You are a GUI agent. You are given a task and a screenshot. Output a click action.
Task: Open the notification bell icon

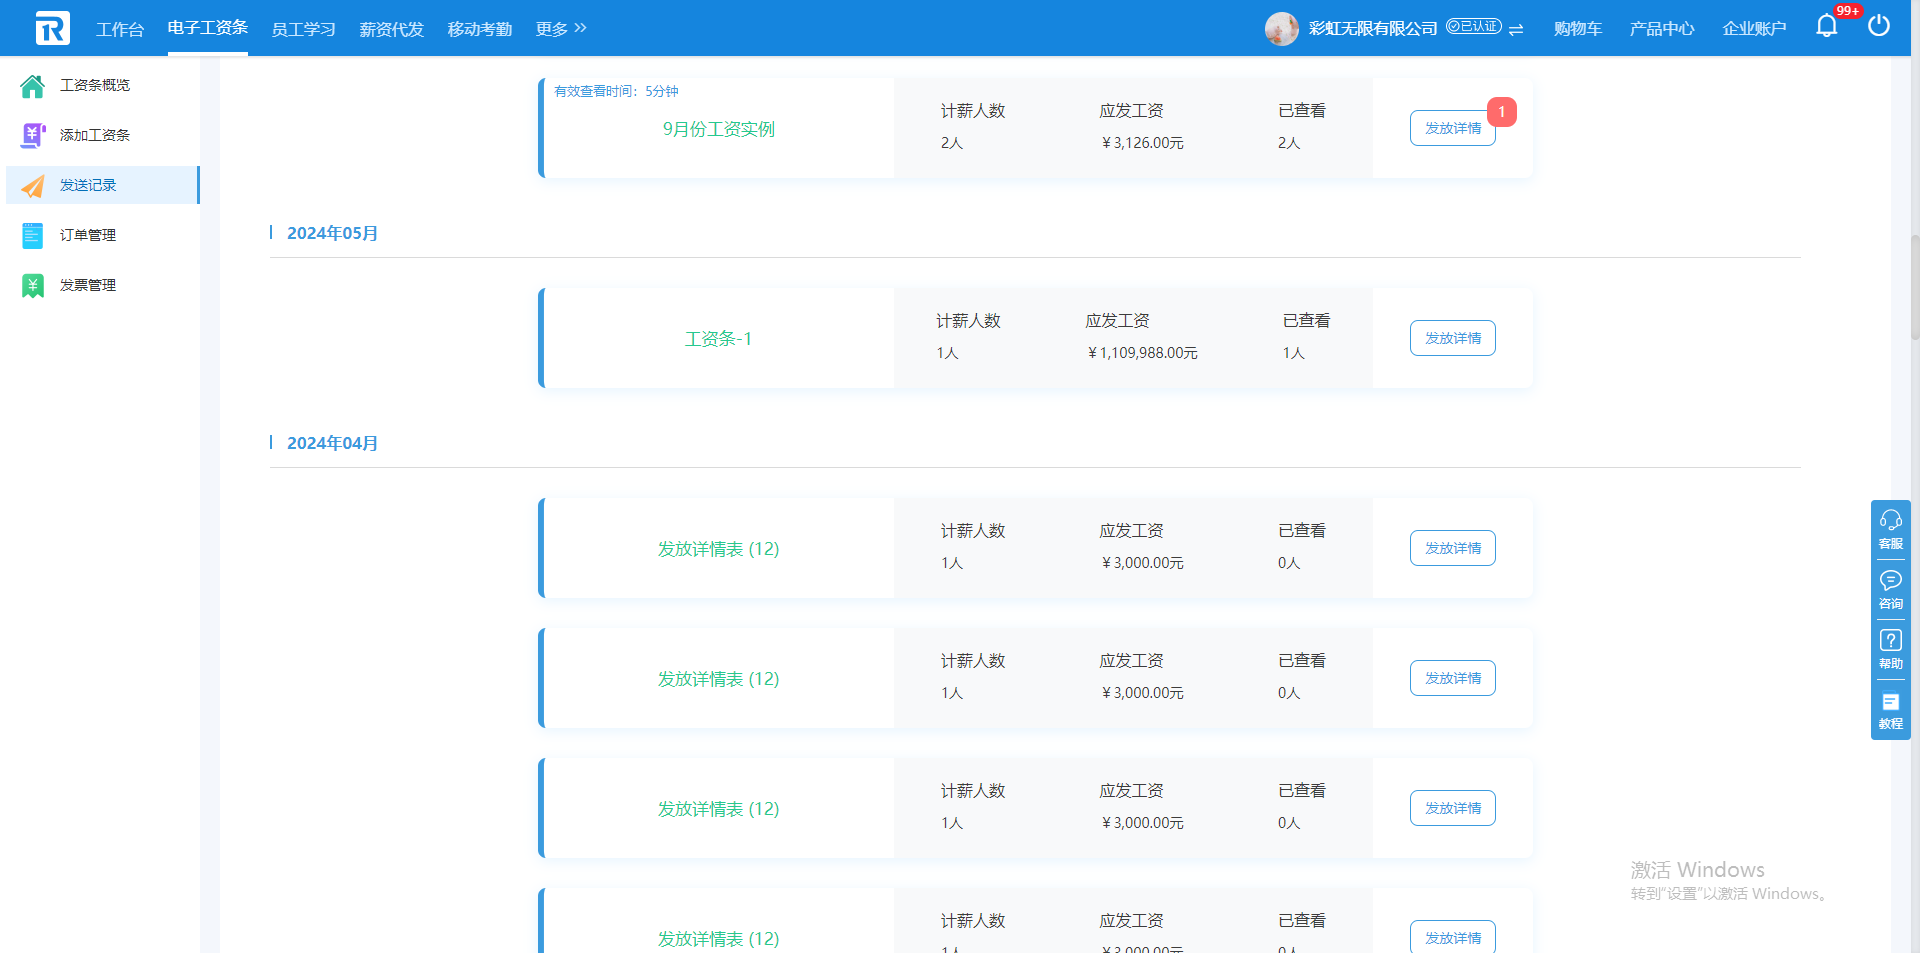pyautogui.click(x=1826, y=27)
